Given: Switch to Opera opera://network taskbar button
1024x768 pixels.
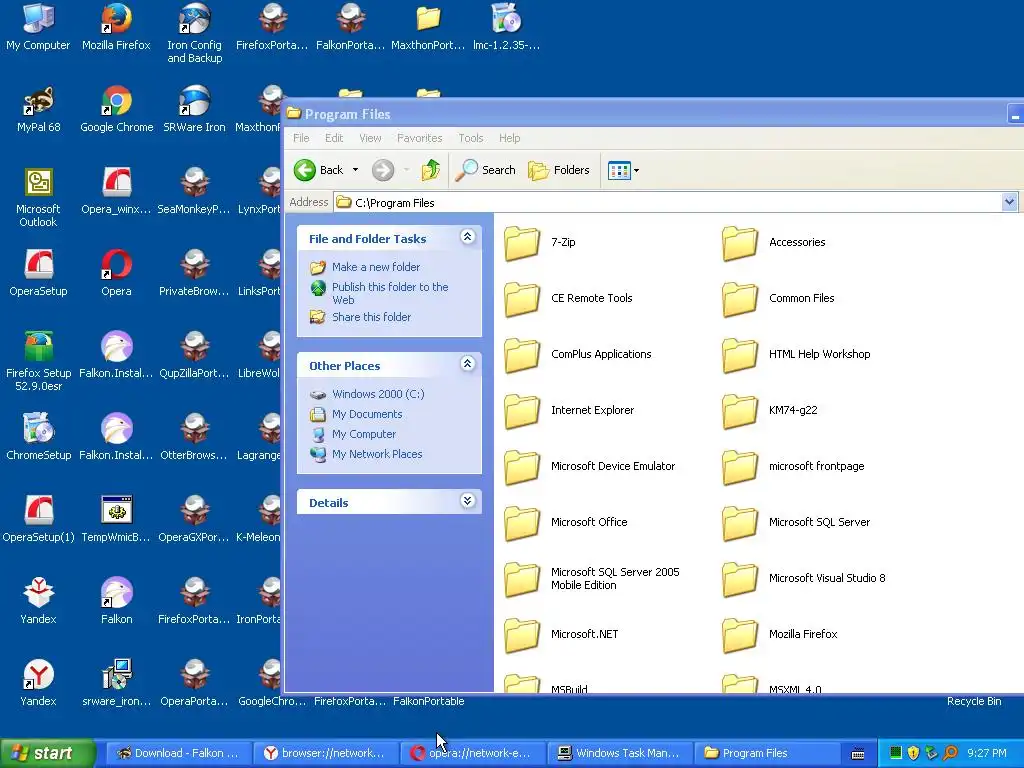Looking at the screenshot, I should (x=472, y=753).
